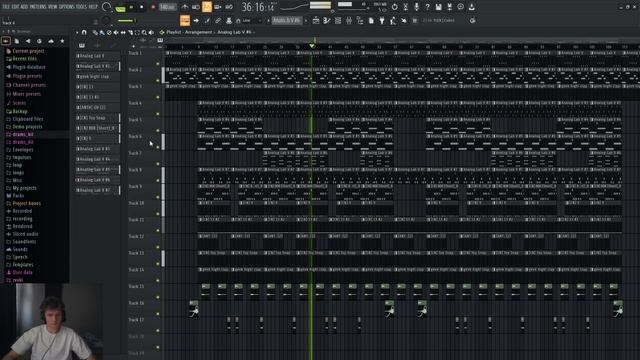Open the plugin picker plug icon
Image resolution: width=640 pixels, height=360 pixels.
point(382,20)
